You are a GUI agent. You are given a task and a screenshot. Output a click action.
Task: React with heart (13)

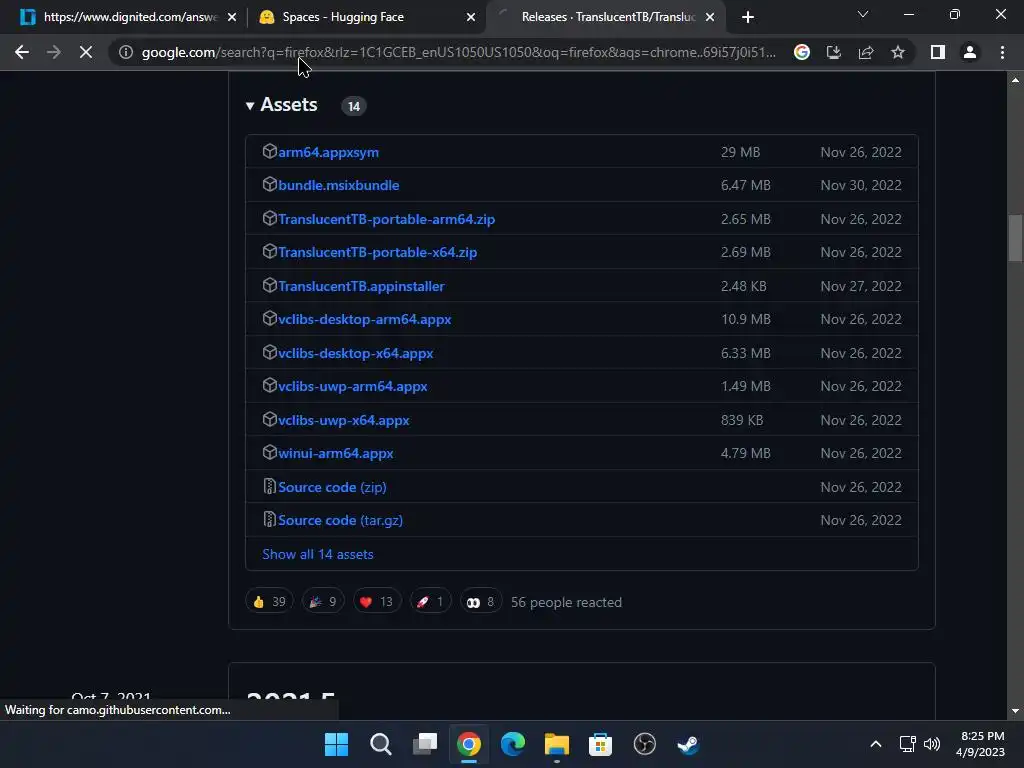pos(377,601)
